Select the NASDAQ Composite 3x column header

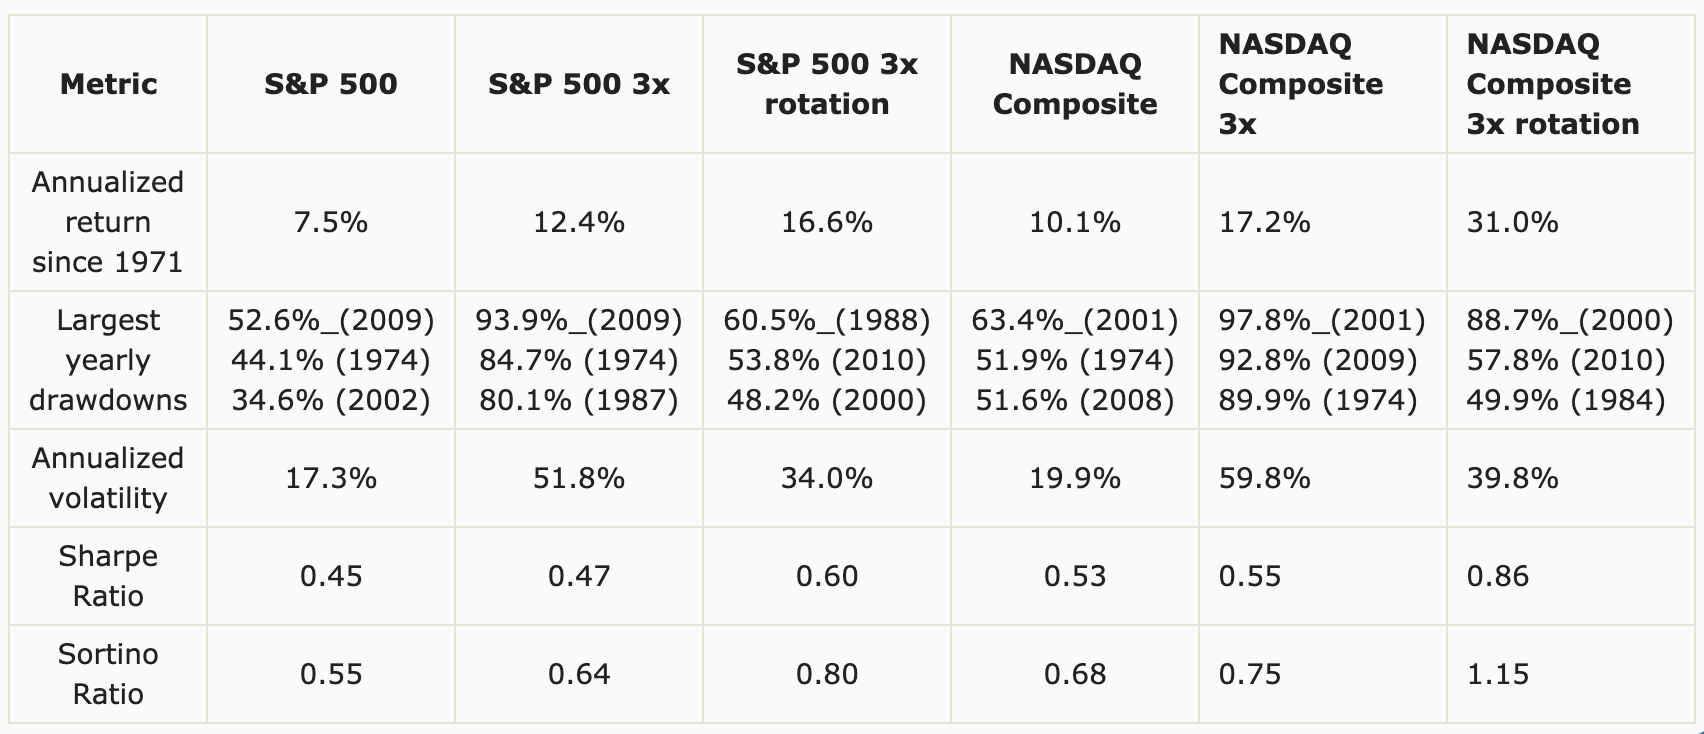[x=1300, y=84]
